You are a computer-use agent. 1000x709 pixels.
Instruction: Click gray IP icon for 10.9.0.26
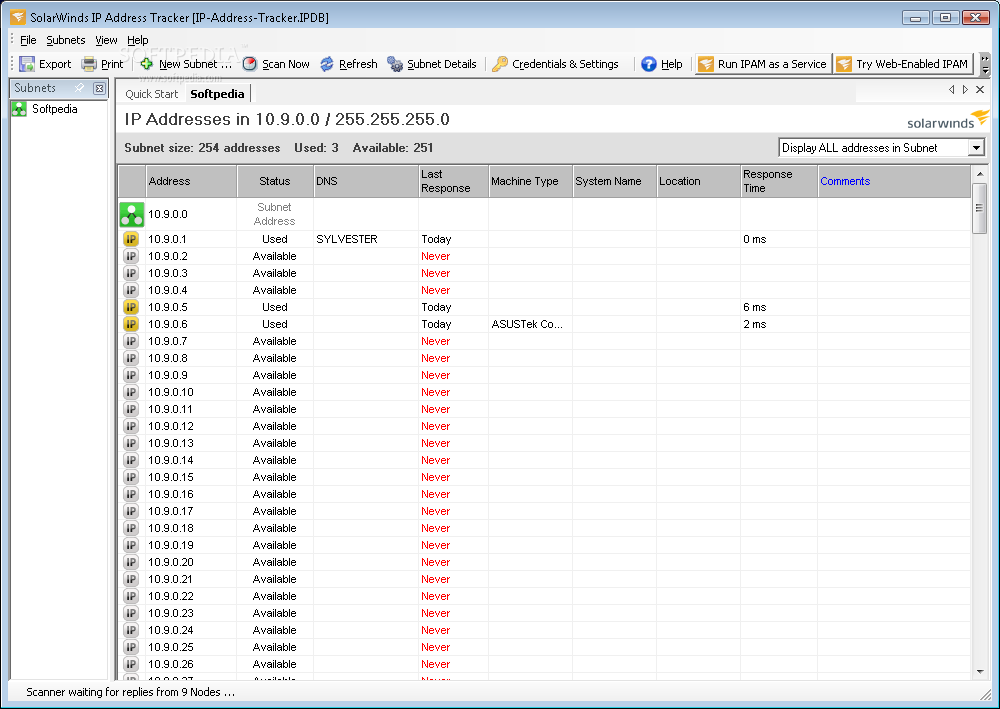click(131, 664)
